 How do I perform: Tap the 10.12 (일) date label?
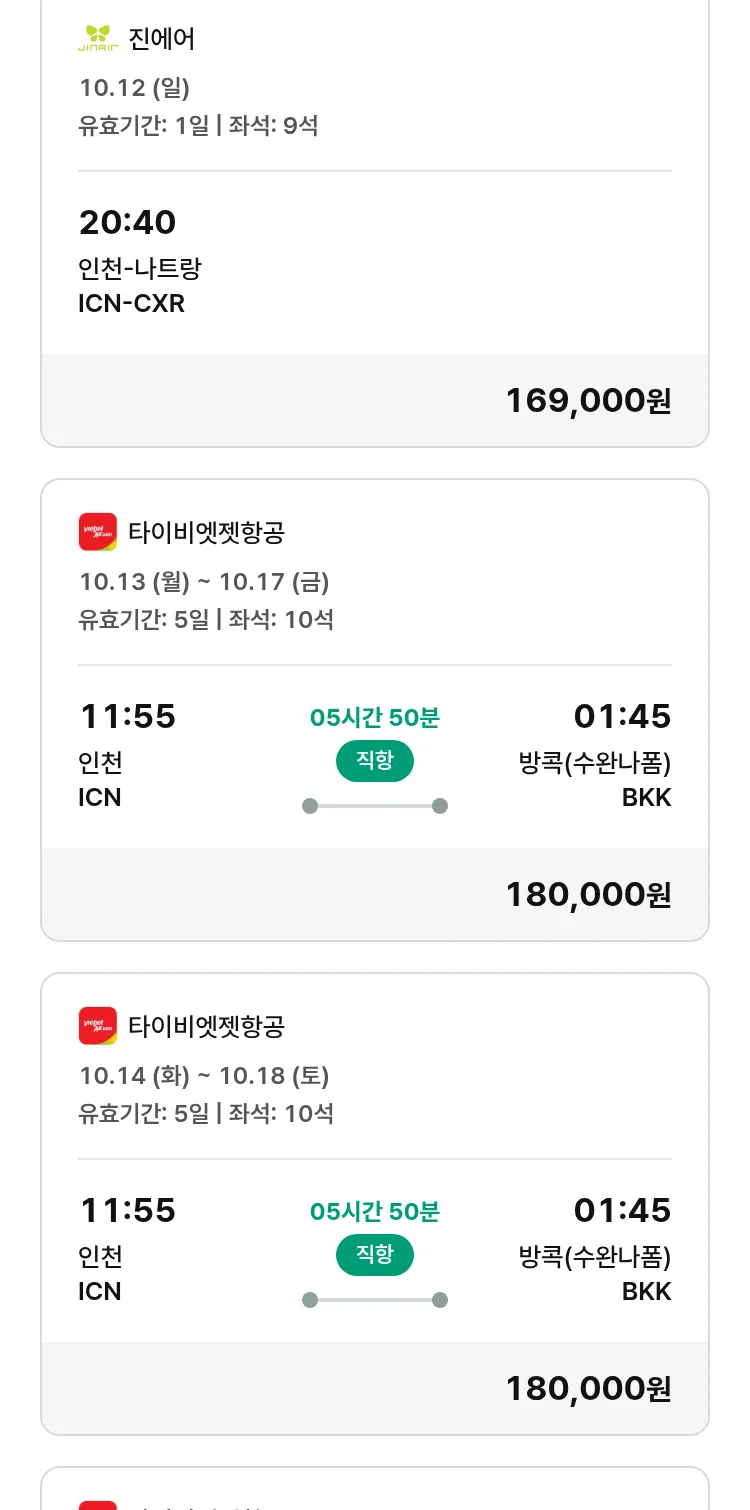134,88
